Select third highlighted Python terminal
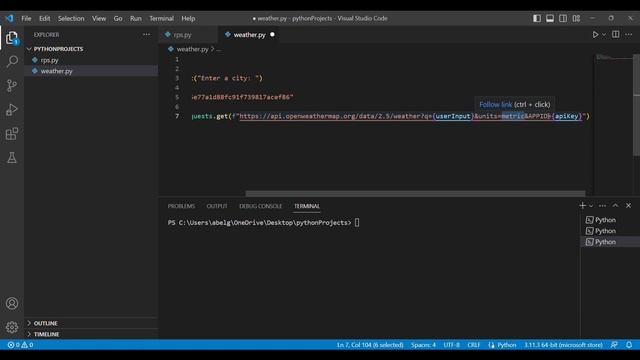The width and height of the screenshot is (640, 360). click(x=610, y=242)
